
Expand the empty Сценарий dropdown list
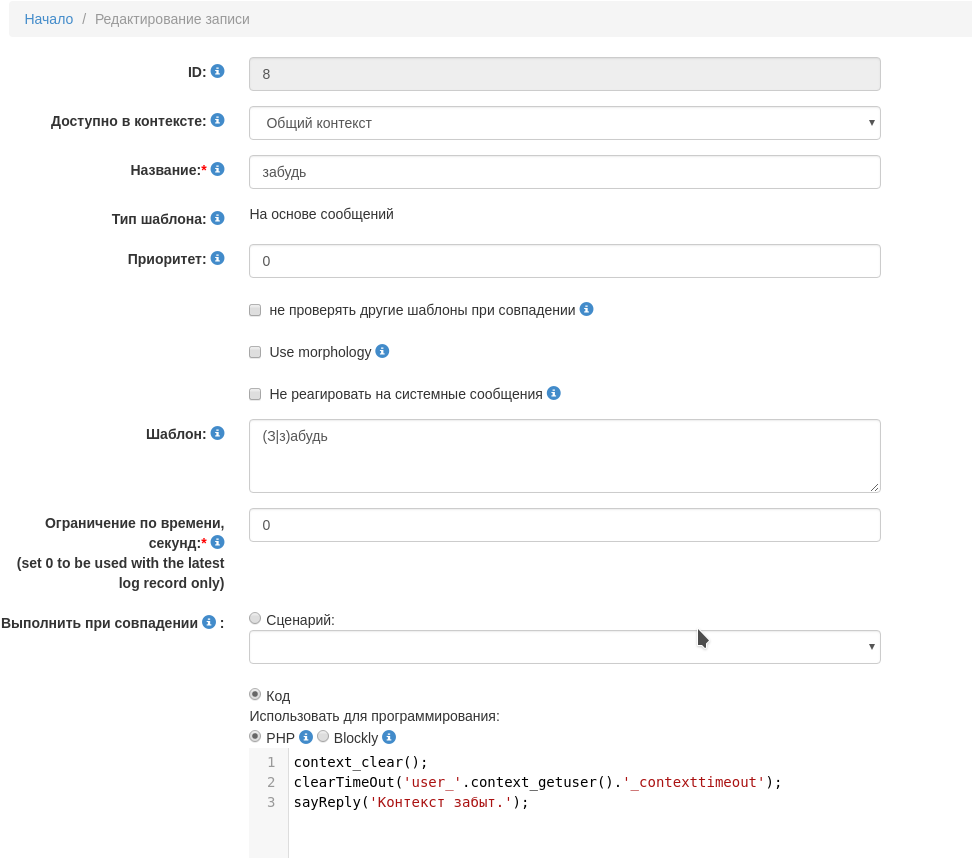tap(564, 647)
